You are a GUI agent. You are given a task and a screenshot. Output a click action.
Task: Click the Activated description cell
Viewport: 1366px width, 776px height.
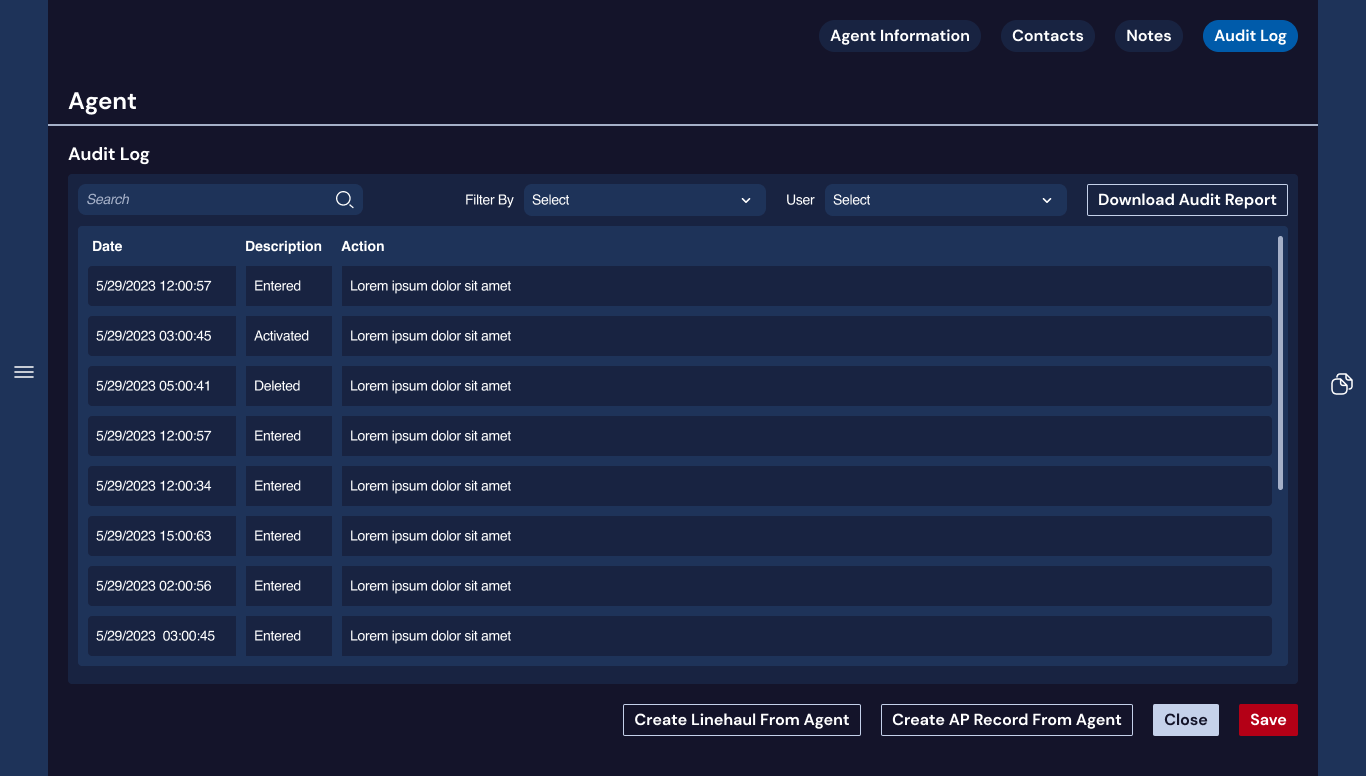[x=289, y=336]
